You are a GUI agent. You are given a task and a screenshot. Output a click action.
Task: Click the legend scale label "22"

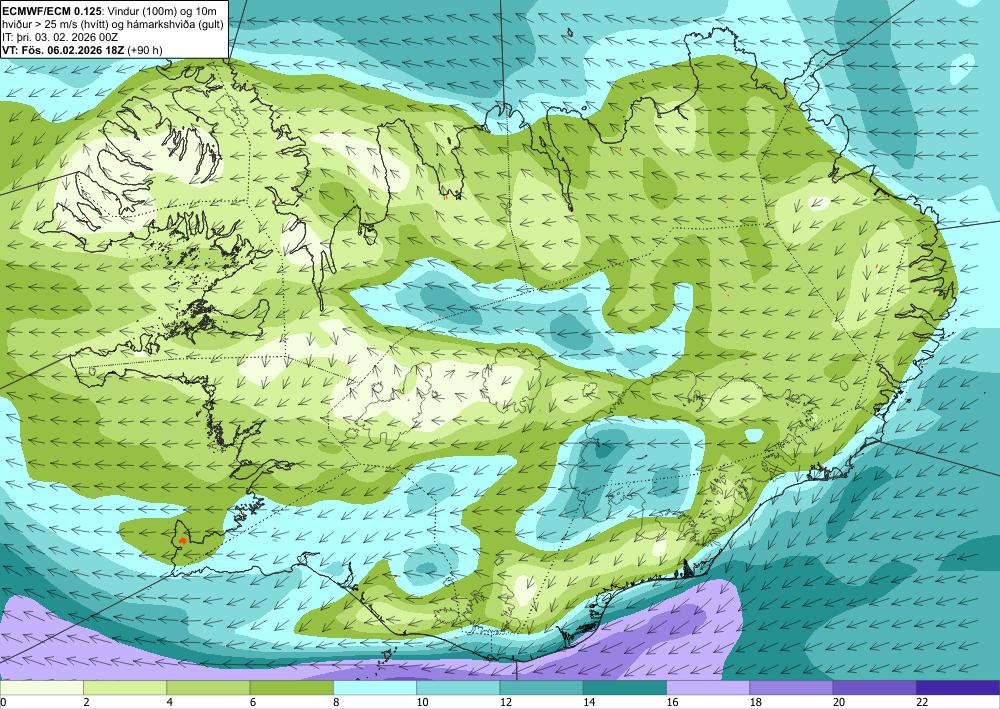coord(922,702)
